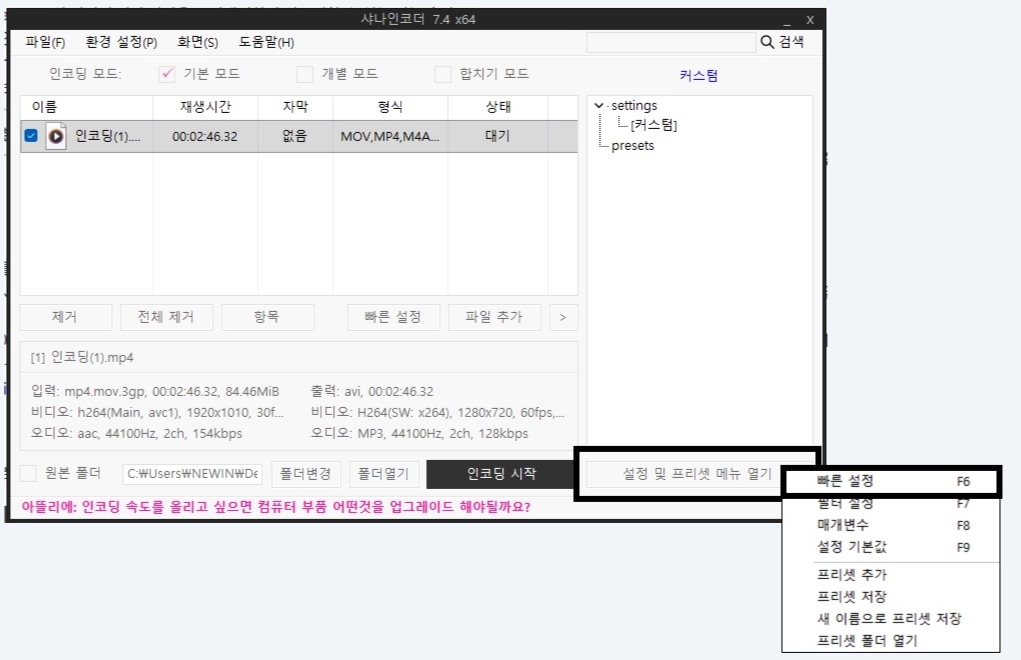Click the 제거 button
The height and width of the screenshot is (660, 1021).
(x=65, y=317)
